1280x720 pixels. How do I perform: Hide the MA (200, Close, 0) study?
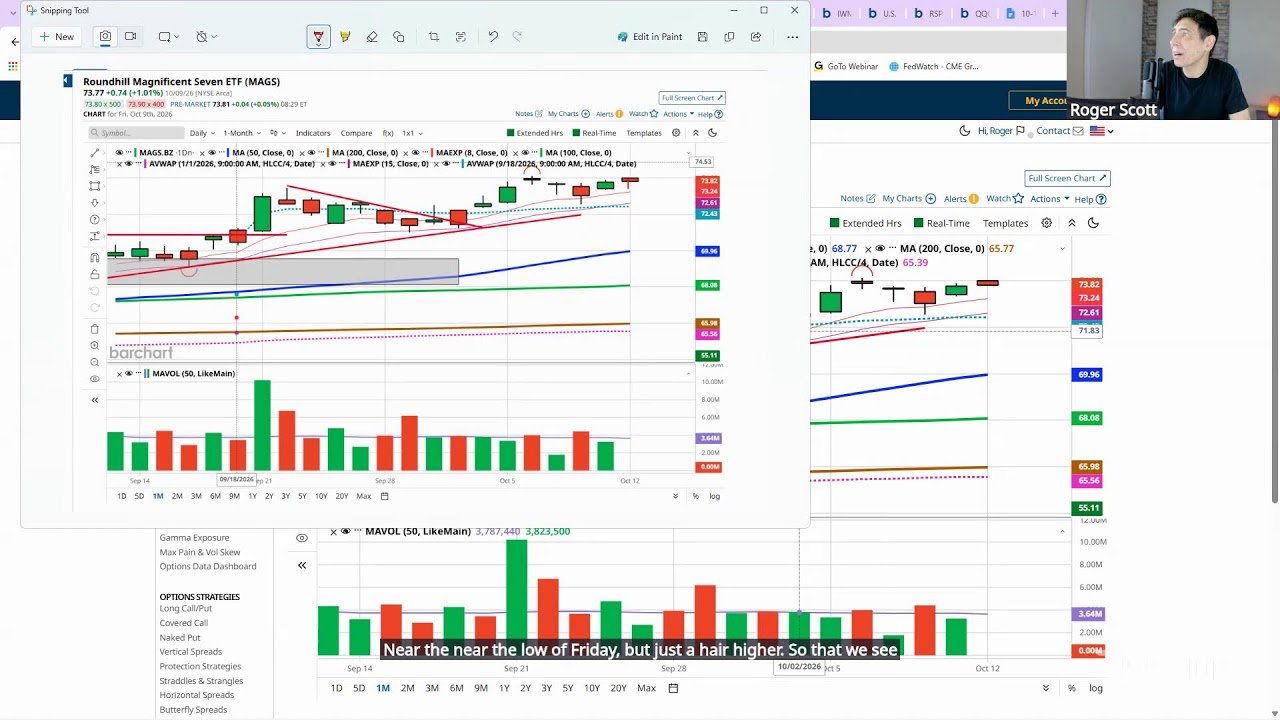[x=880, y=249]
